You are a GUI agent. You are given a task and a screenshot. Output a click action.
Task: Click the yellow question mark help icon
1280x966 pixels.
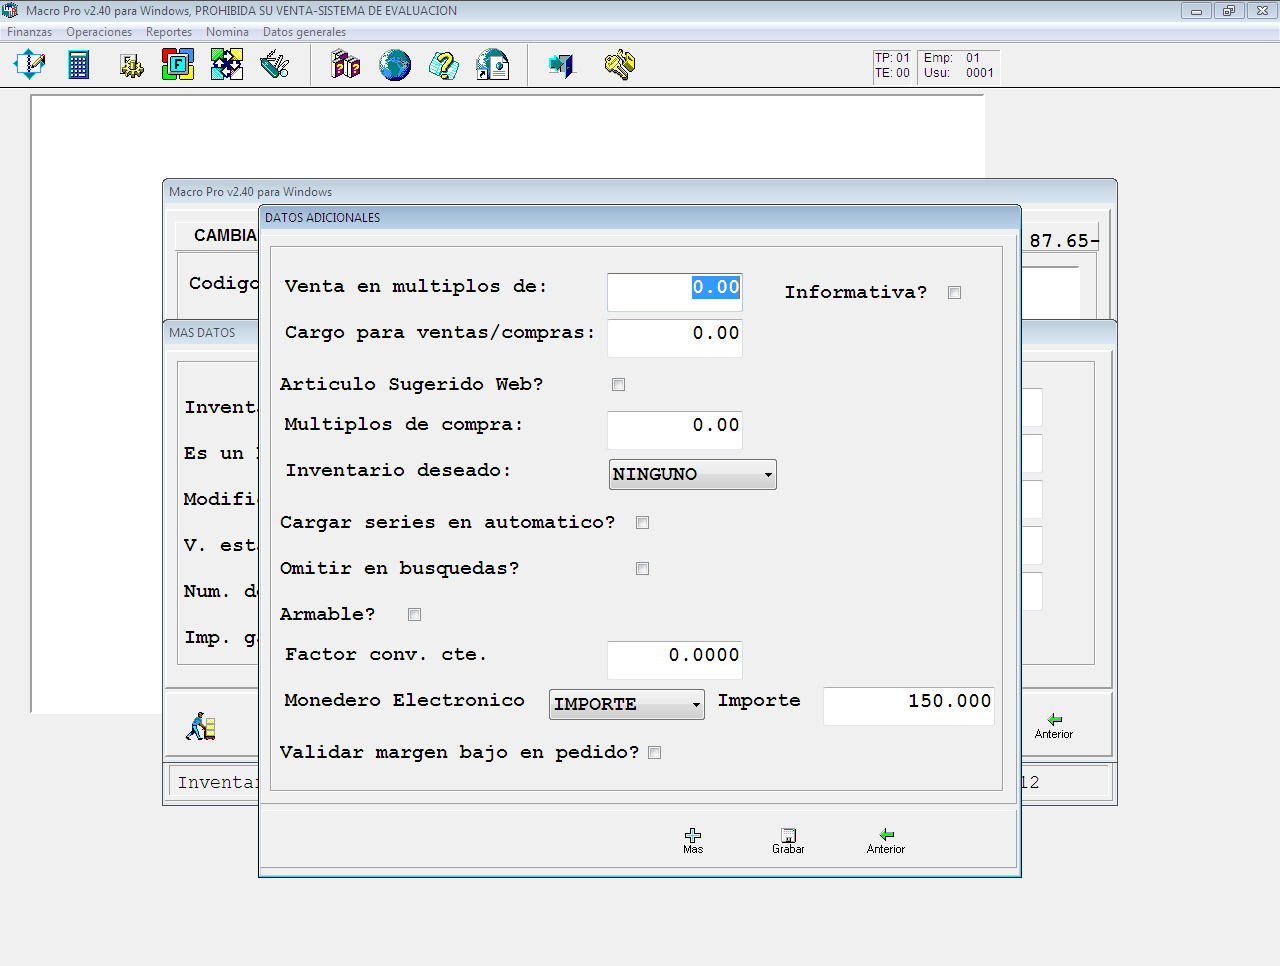coord(443,66)
